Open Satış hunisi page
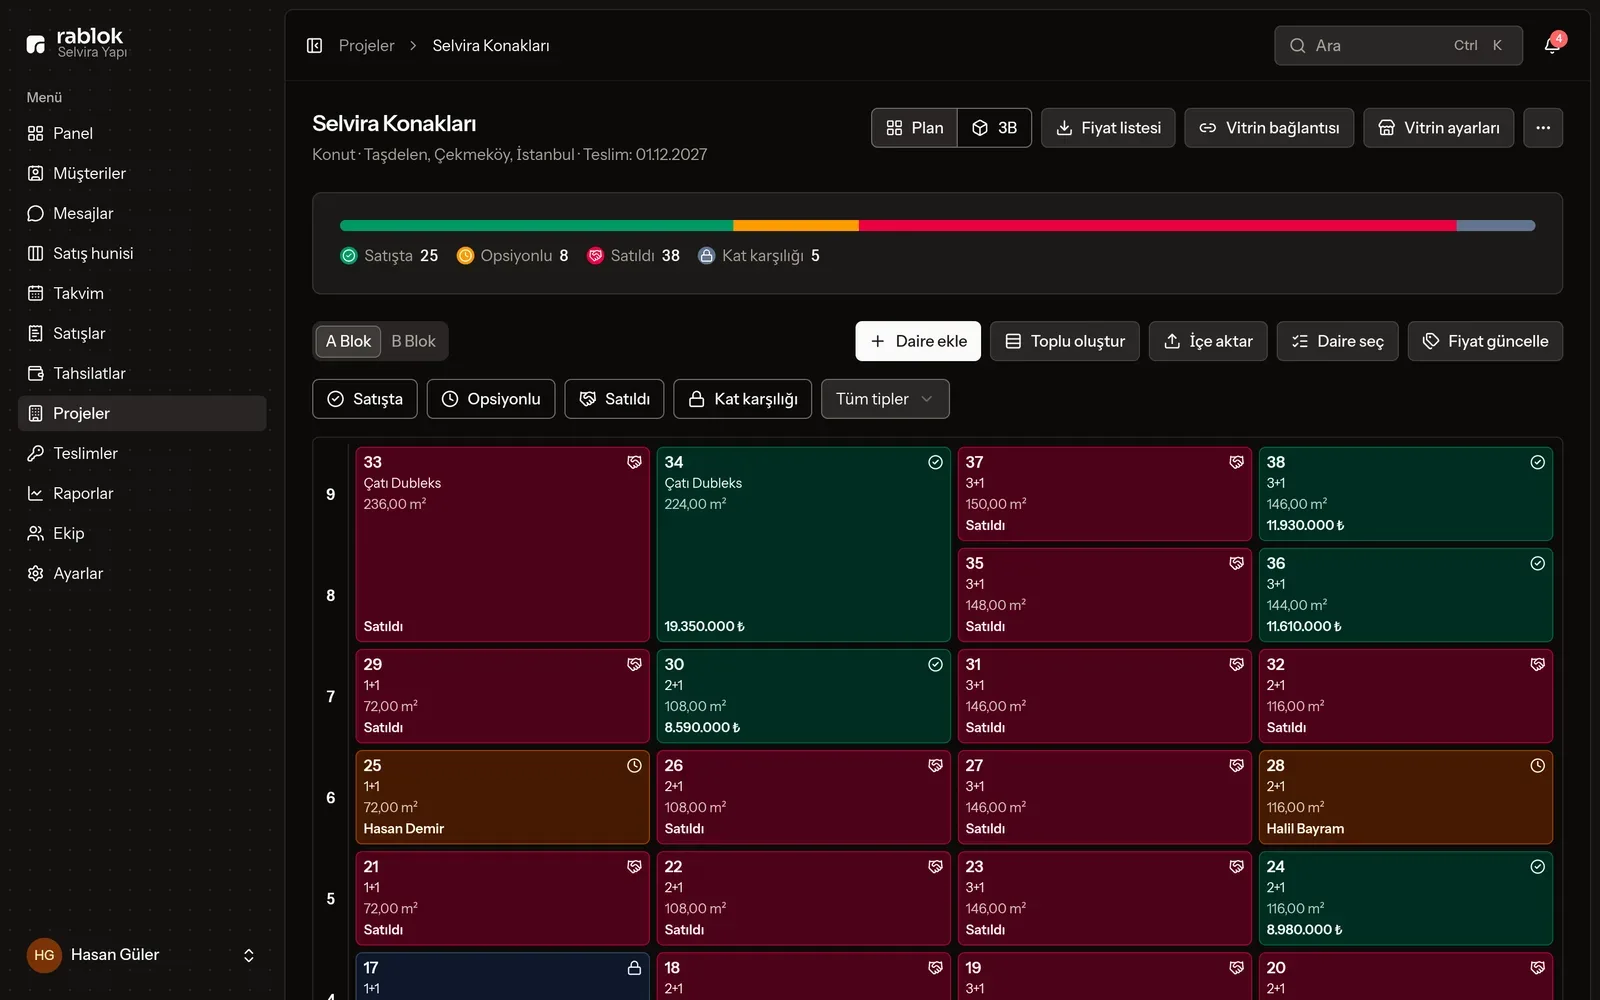This screenshot has width=1600, height=1000. click(x=142, y=253)
